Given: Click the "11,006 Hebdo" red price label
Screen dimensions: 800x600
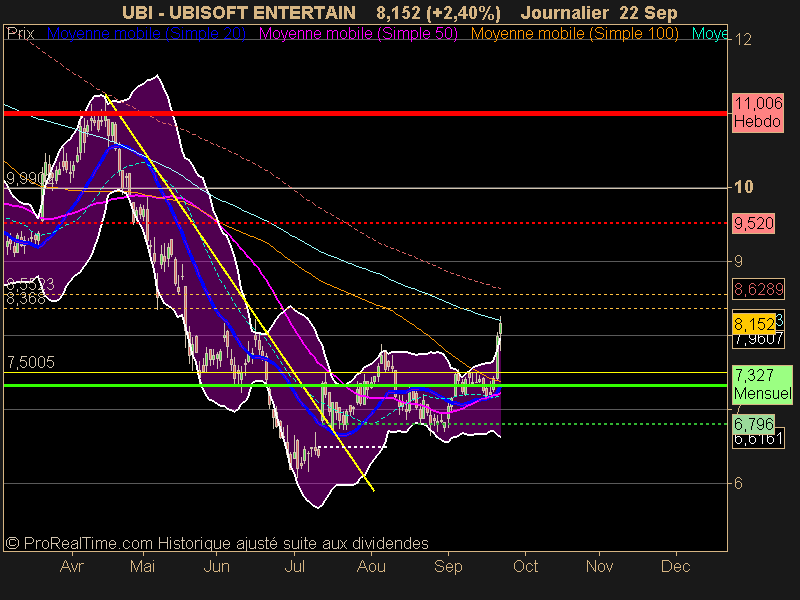Looking at the screenshot, I should (x=758, y=113).
